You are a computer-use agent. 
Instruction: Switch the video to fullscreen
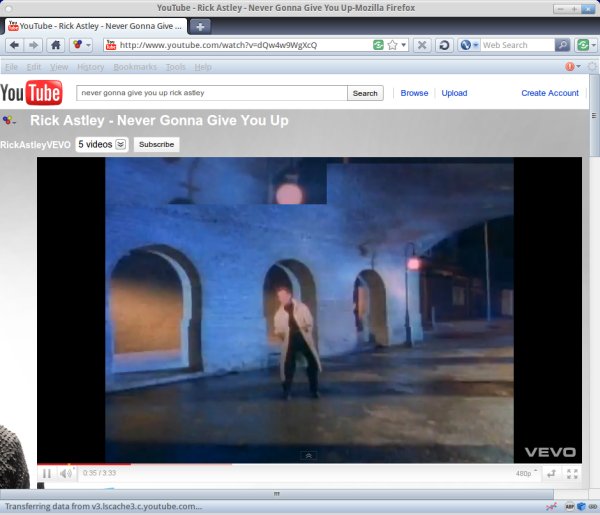(x=572, y=474)
